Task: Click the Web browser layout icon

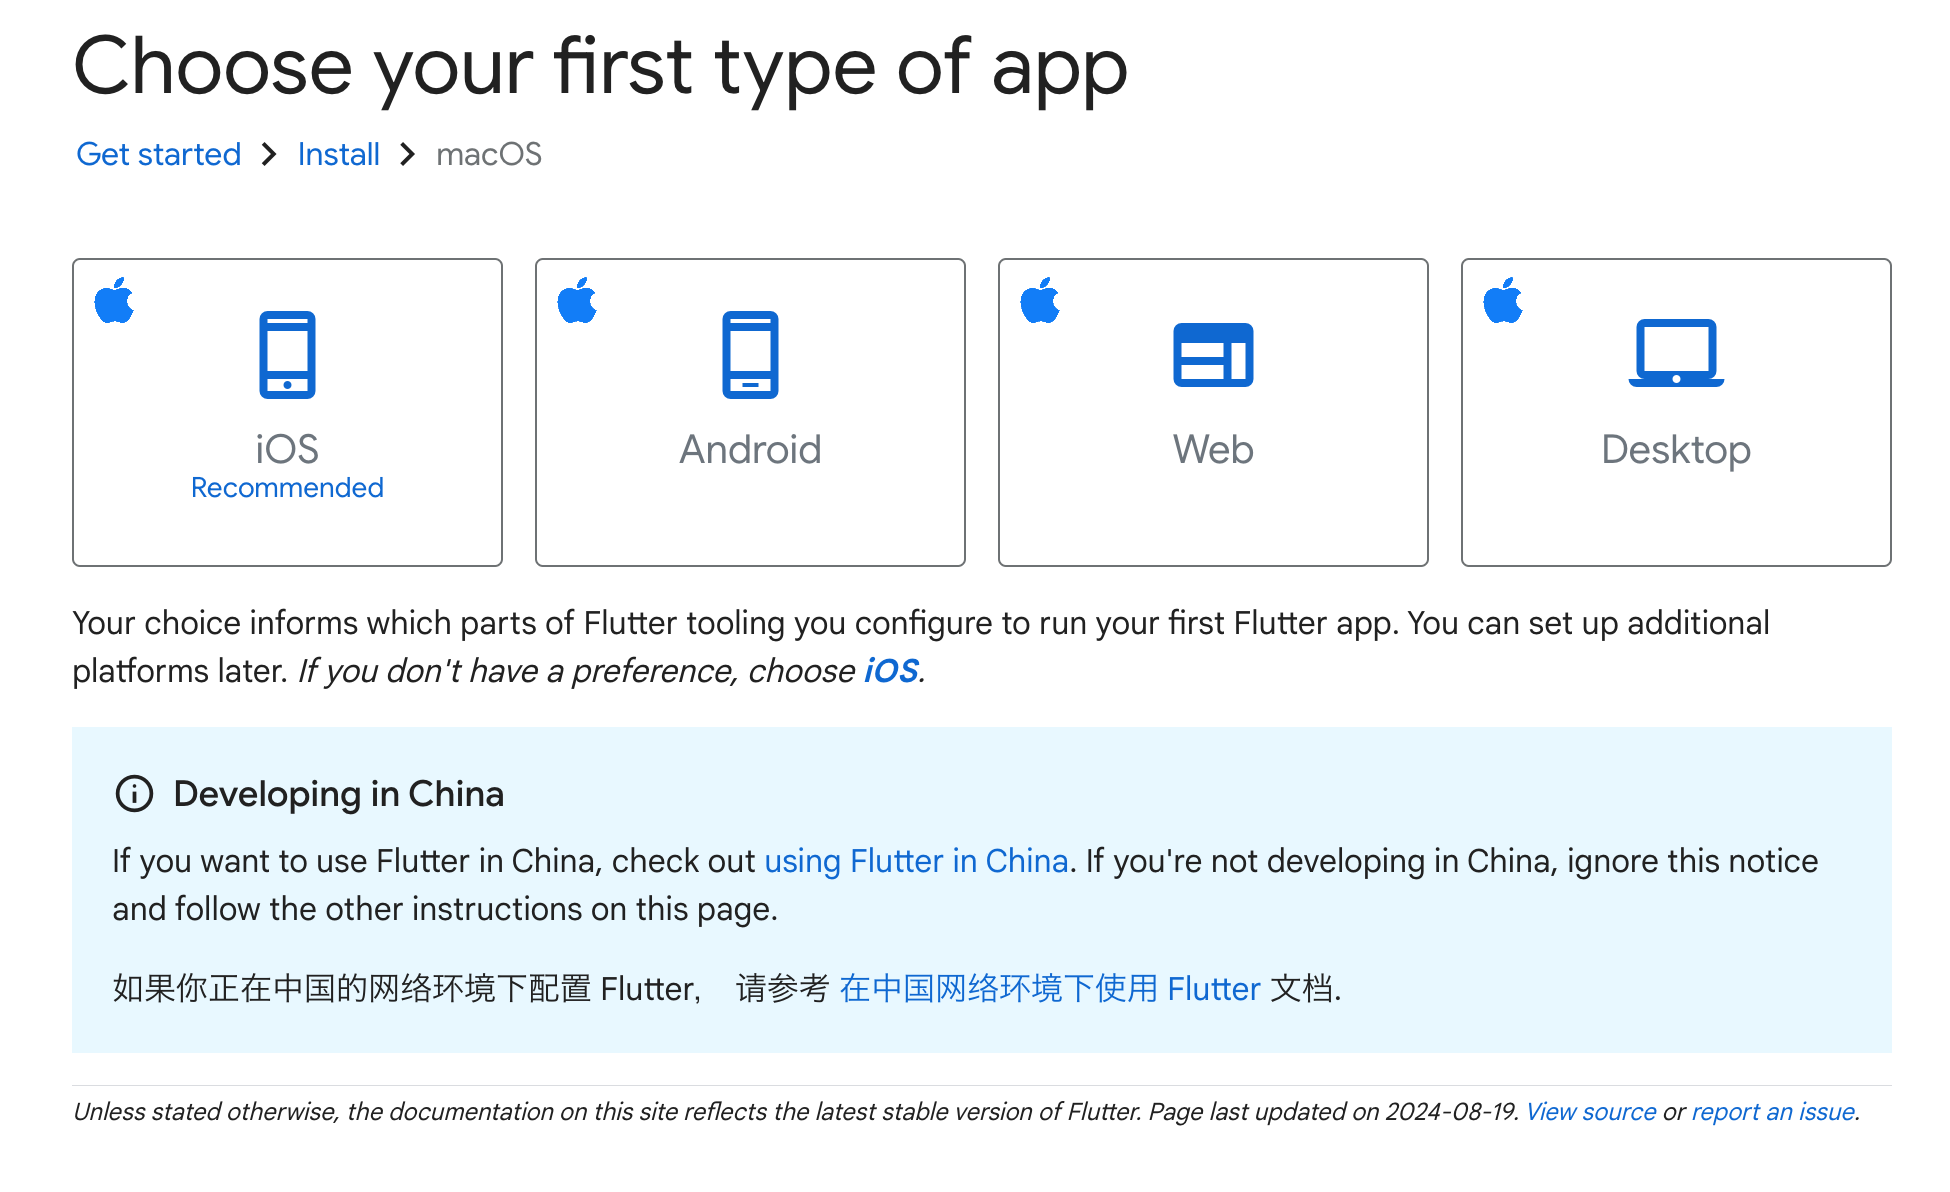Action: point(1212,355)
